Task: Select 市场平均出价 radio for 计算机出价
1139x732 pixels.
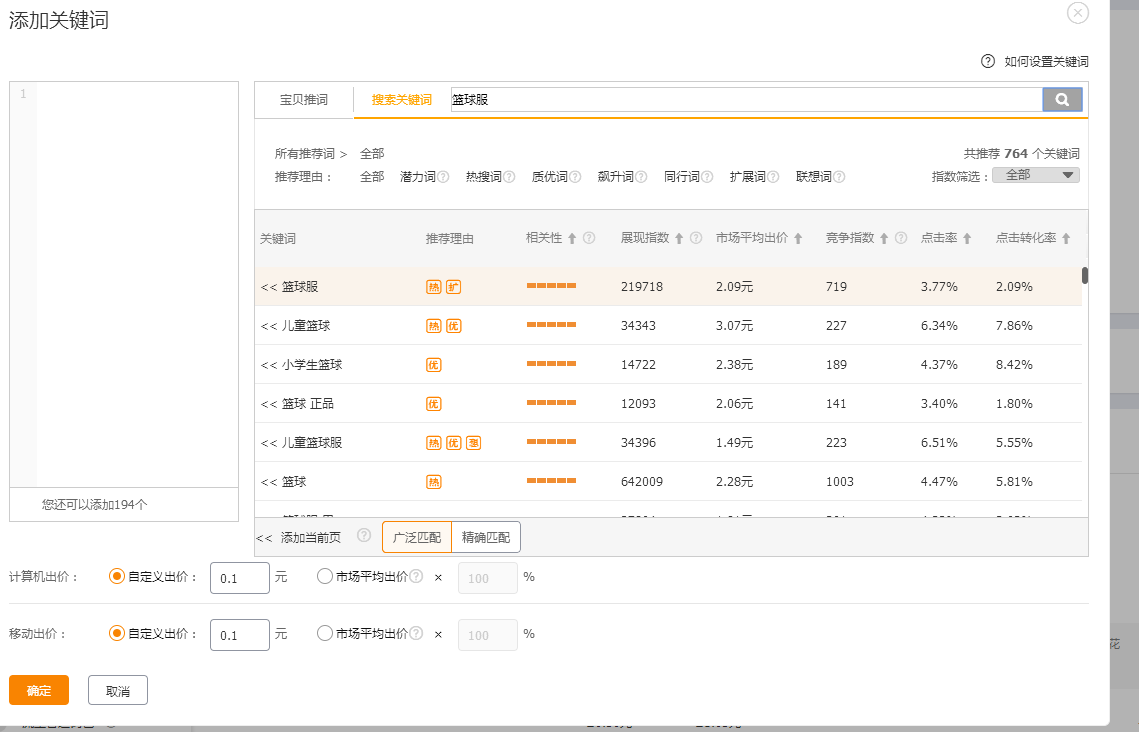Action: (324, 576)
